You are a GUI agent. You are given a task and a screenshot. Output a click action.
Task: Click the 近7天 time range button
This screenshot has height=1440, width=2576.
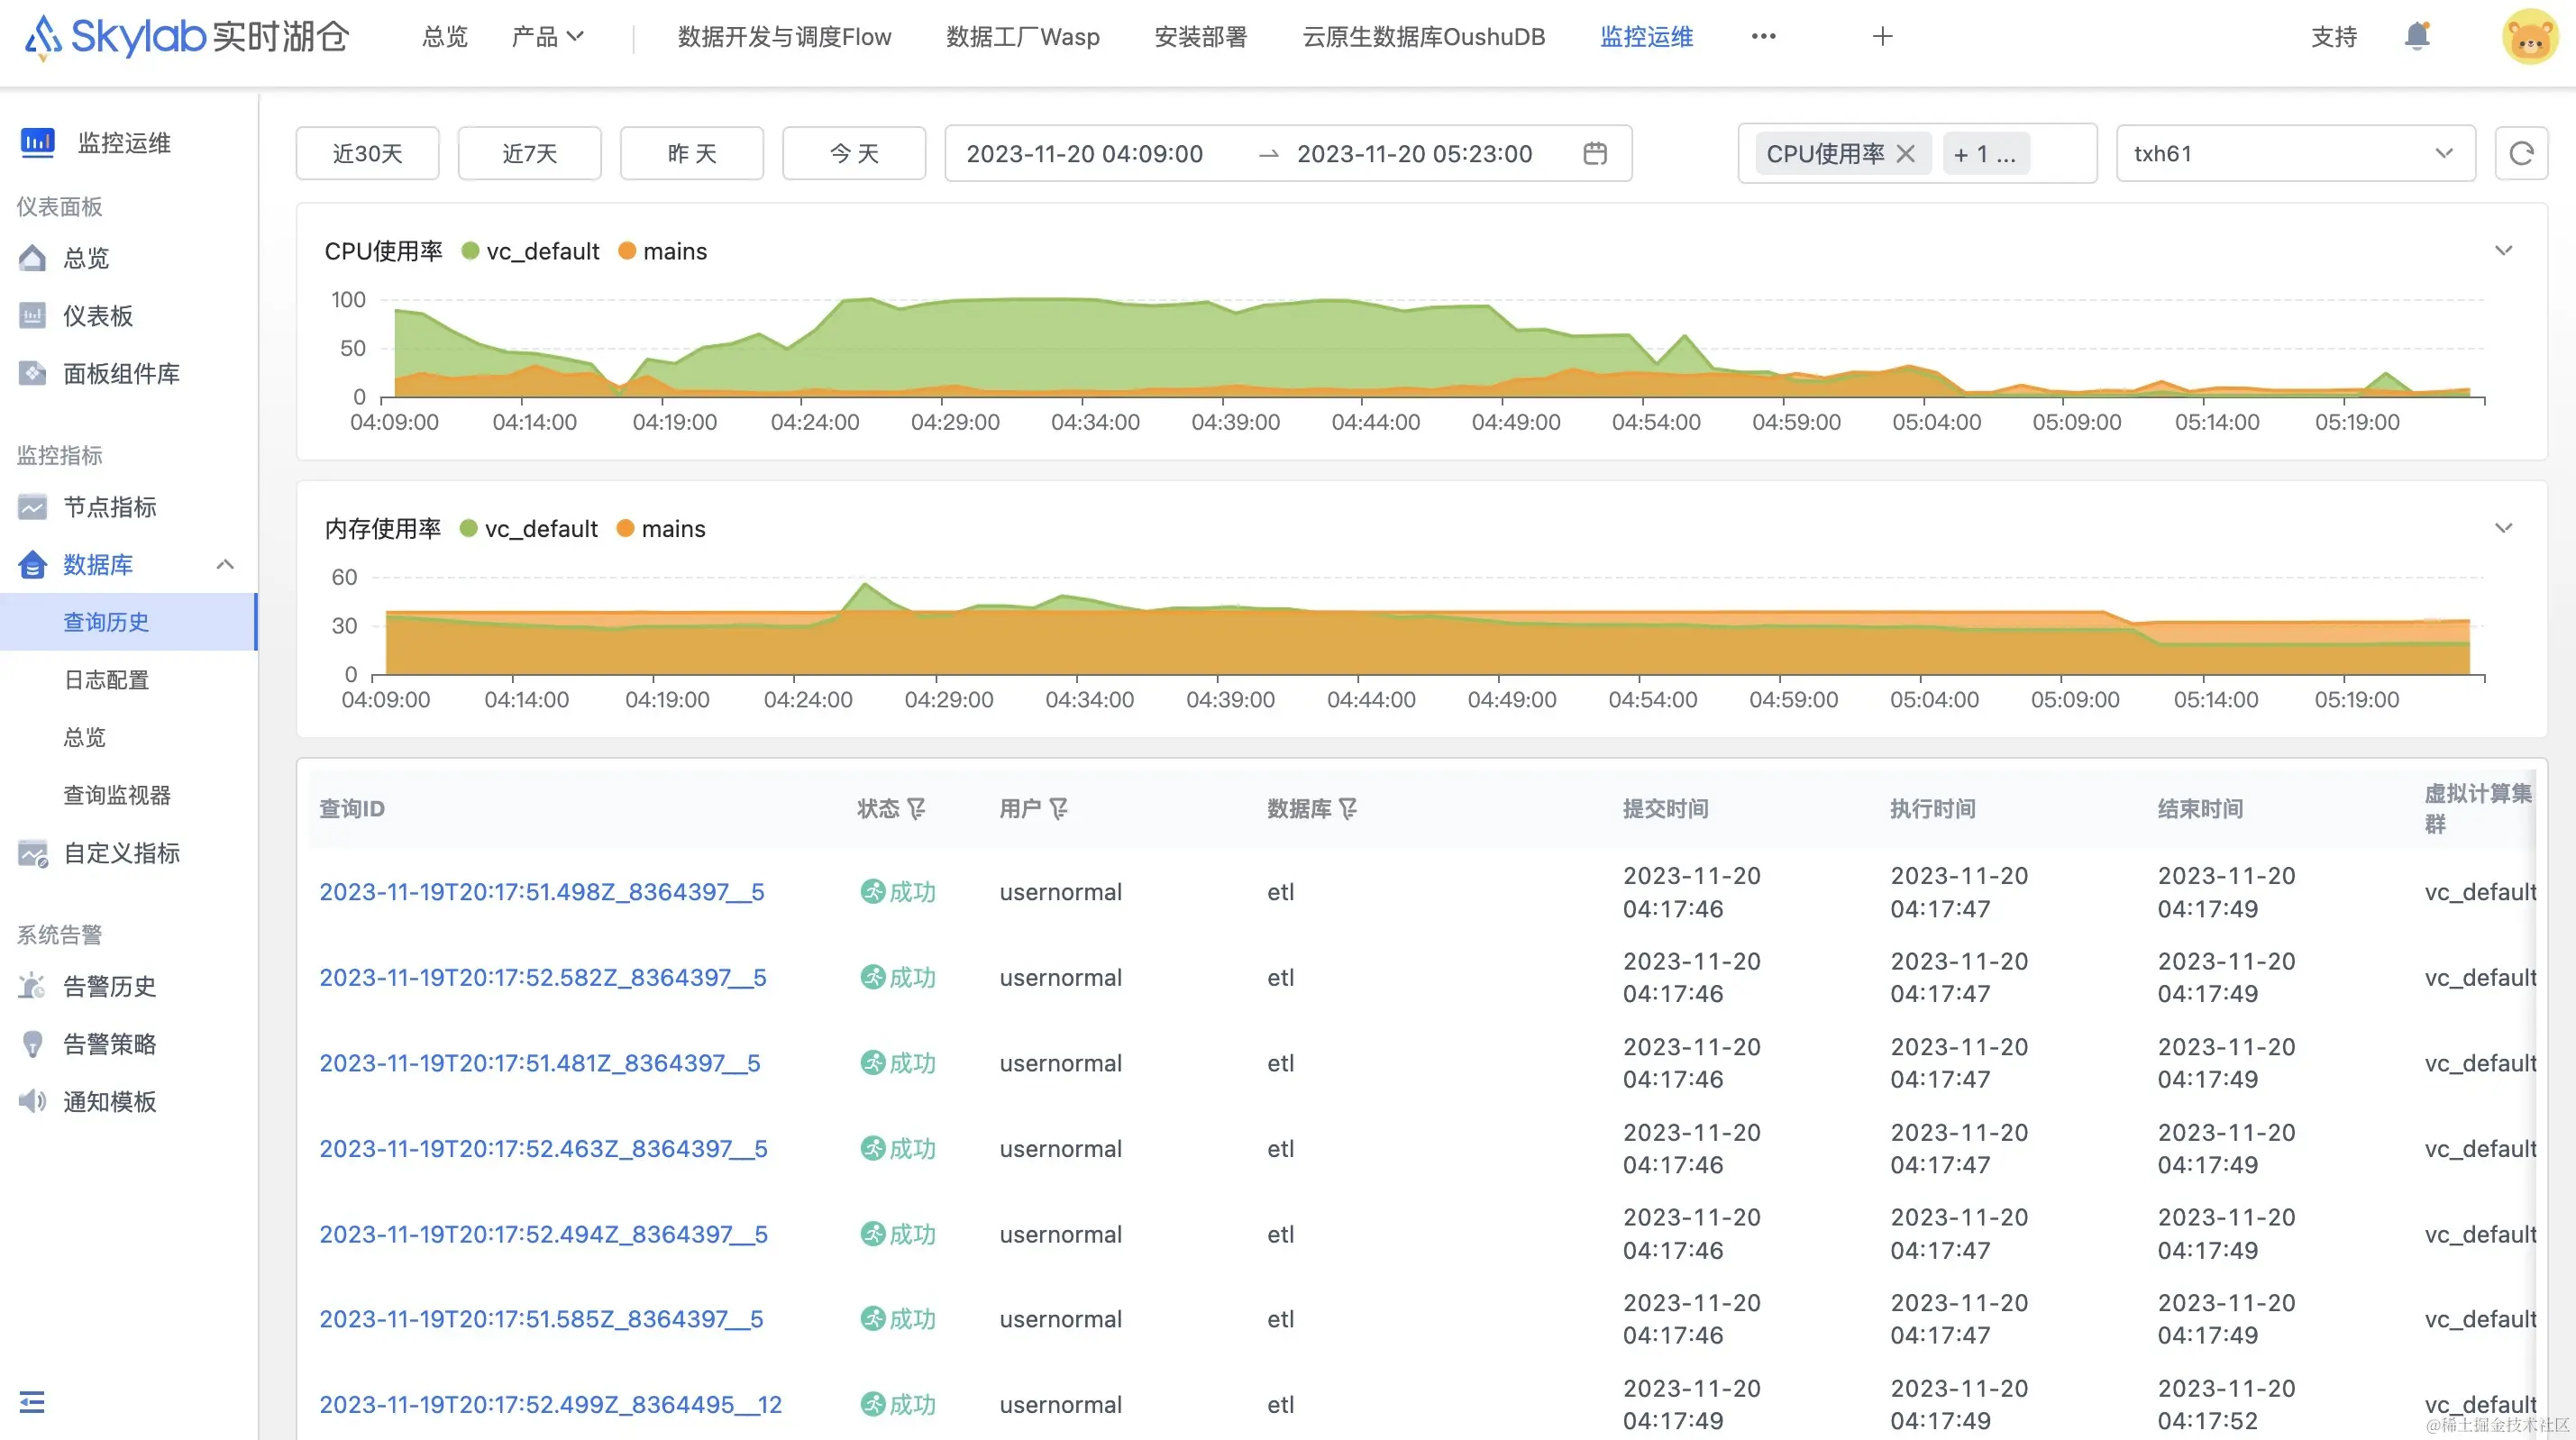[x=529, y=153]
